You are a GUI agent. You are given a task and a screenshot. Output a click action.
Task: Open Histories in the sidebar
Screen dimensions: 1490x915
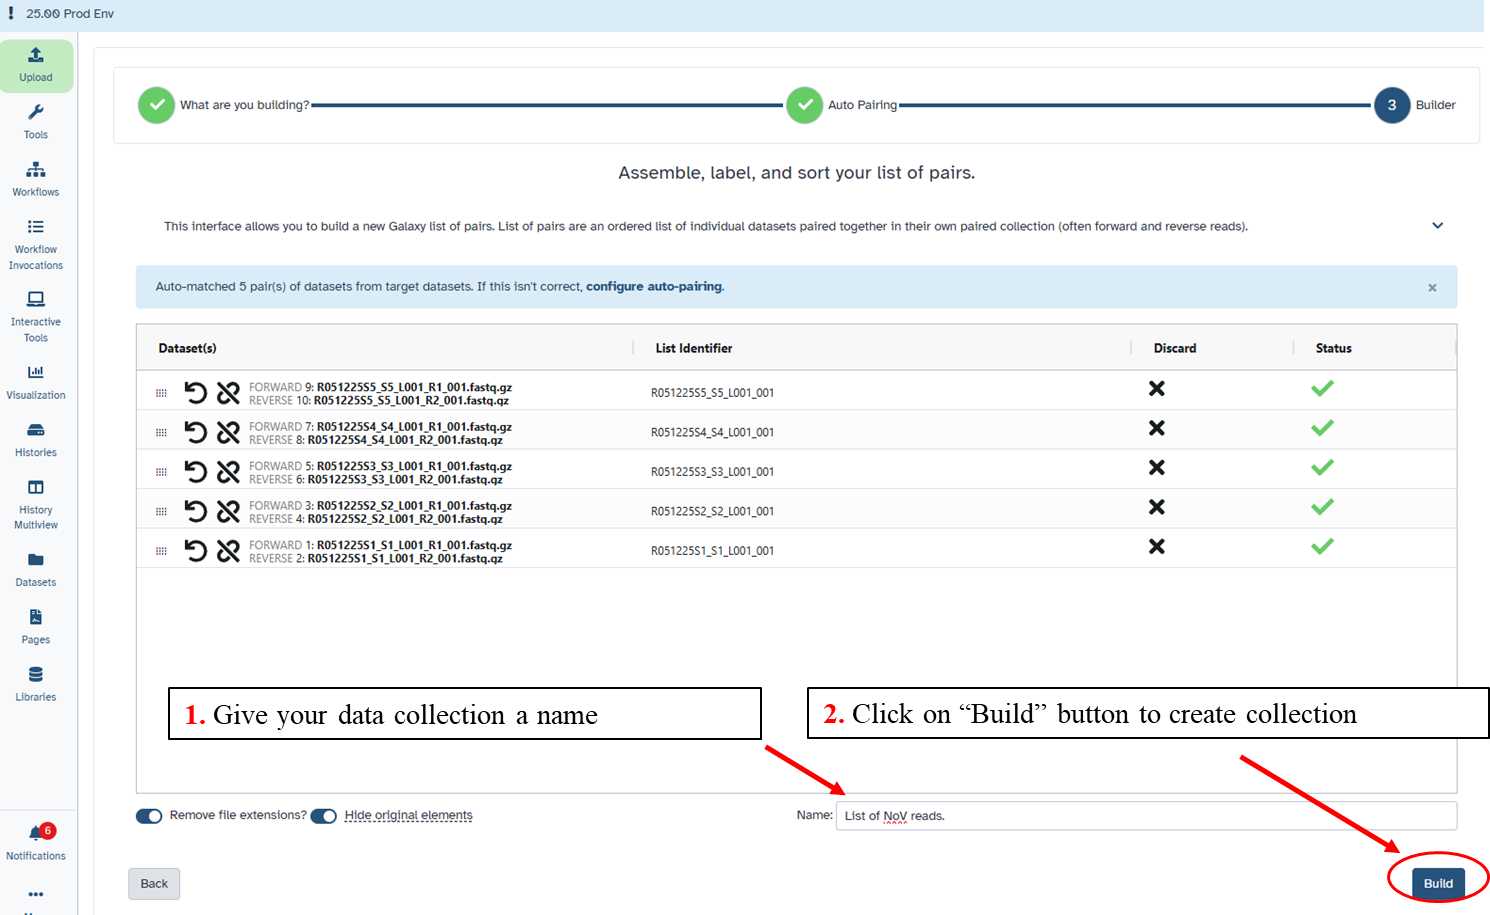coord(36,440)
